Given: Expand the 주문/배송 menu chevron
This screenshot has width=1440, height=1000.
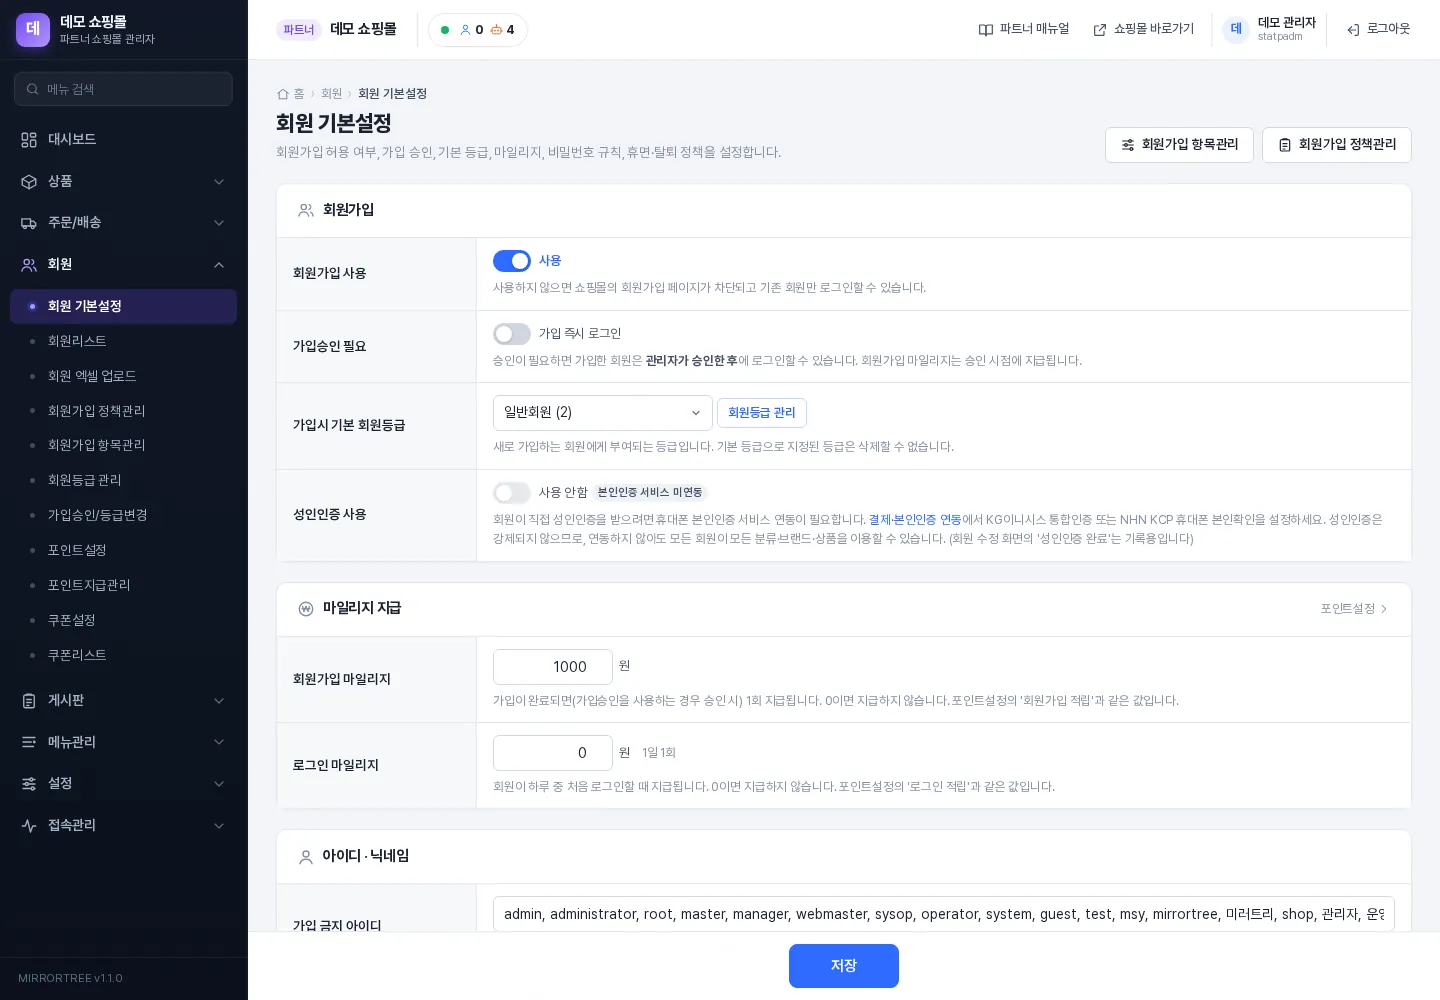Looking at the screenshot, I should tap(219, 223).
